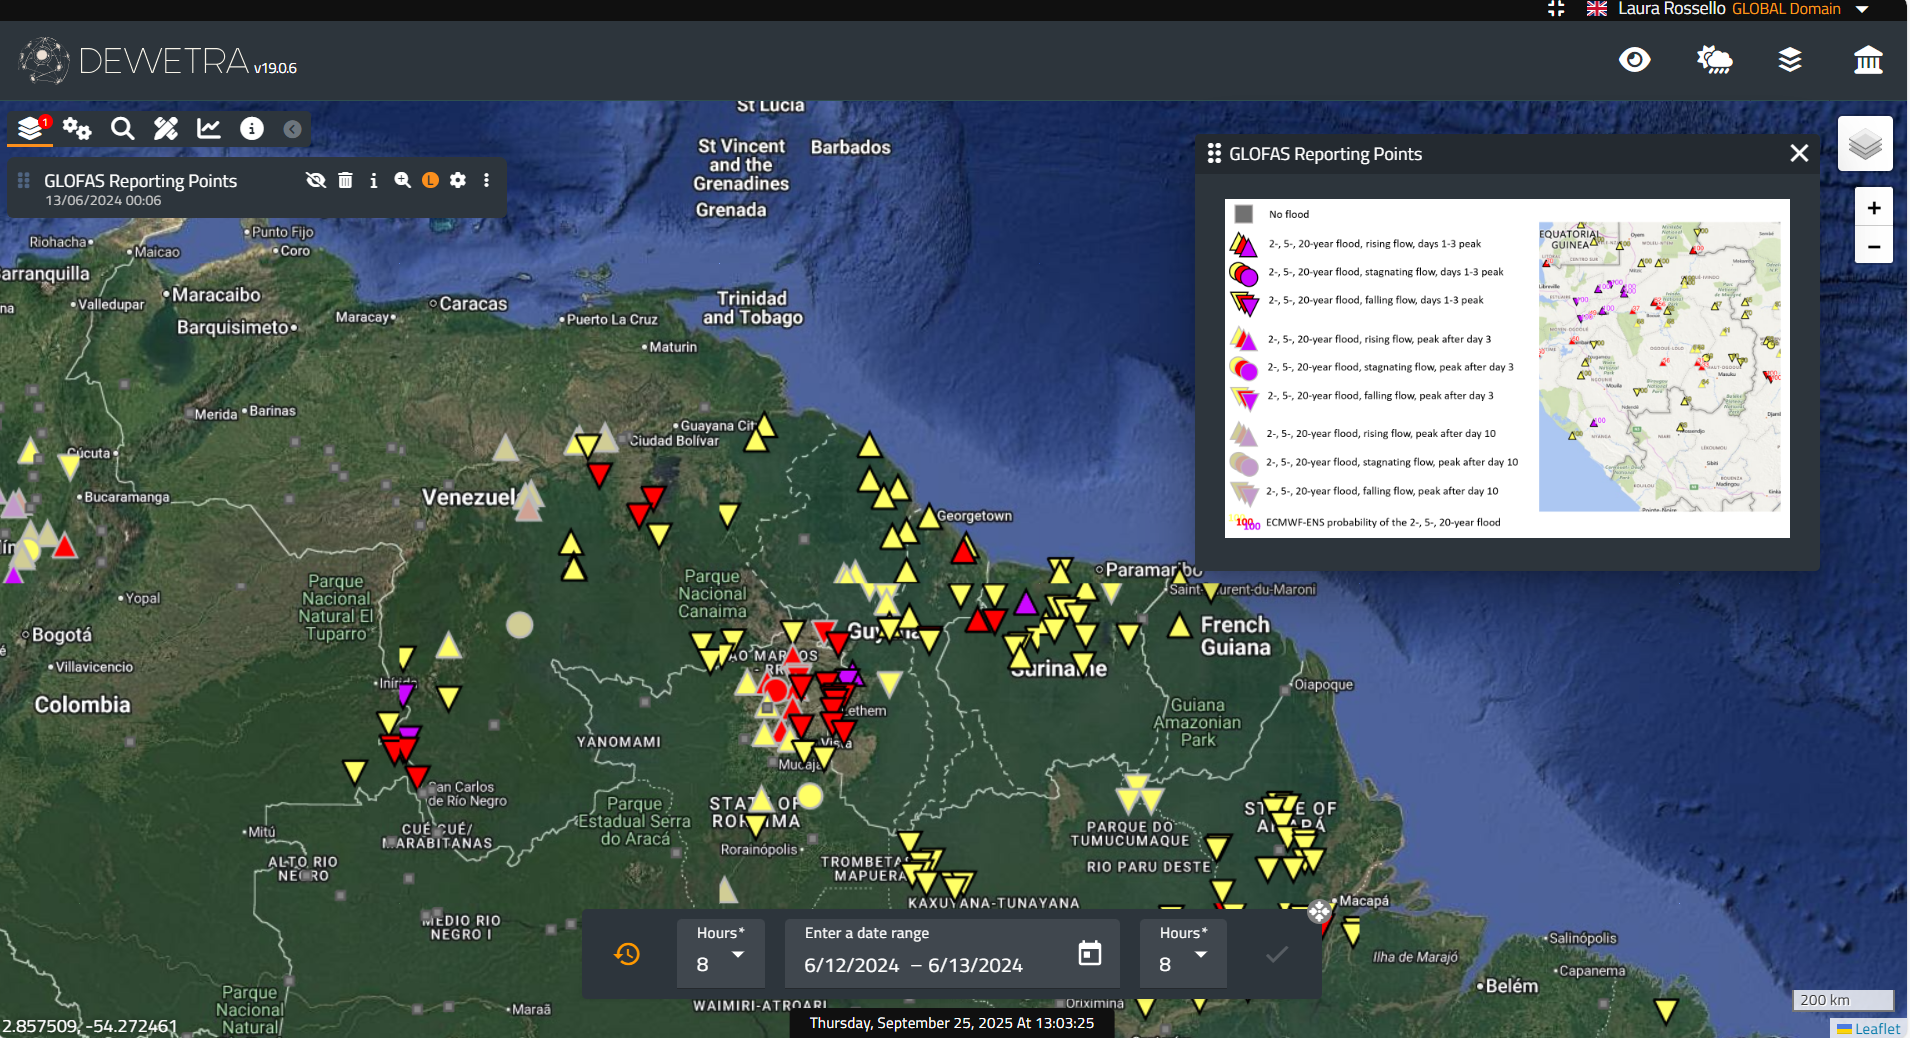The image size is (1910, 1038).
Task: Collapse the left toolbar panel arrow
Action: [x=292, y=129]
